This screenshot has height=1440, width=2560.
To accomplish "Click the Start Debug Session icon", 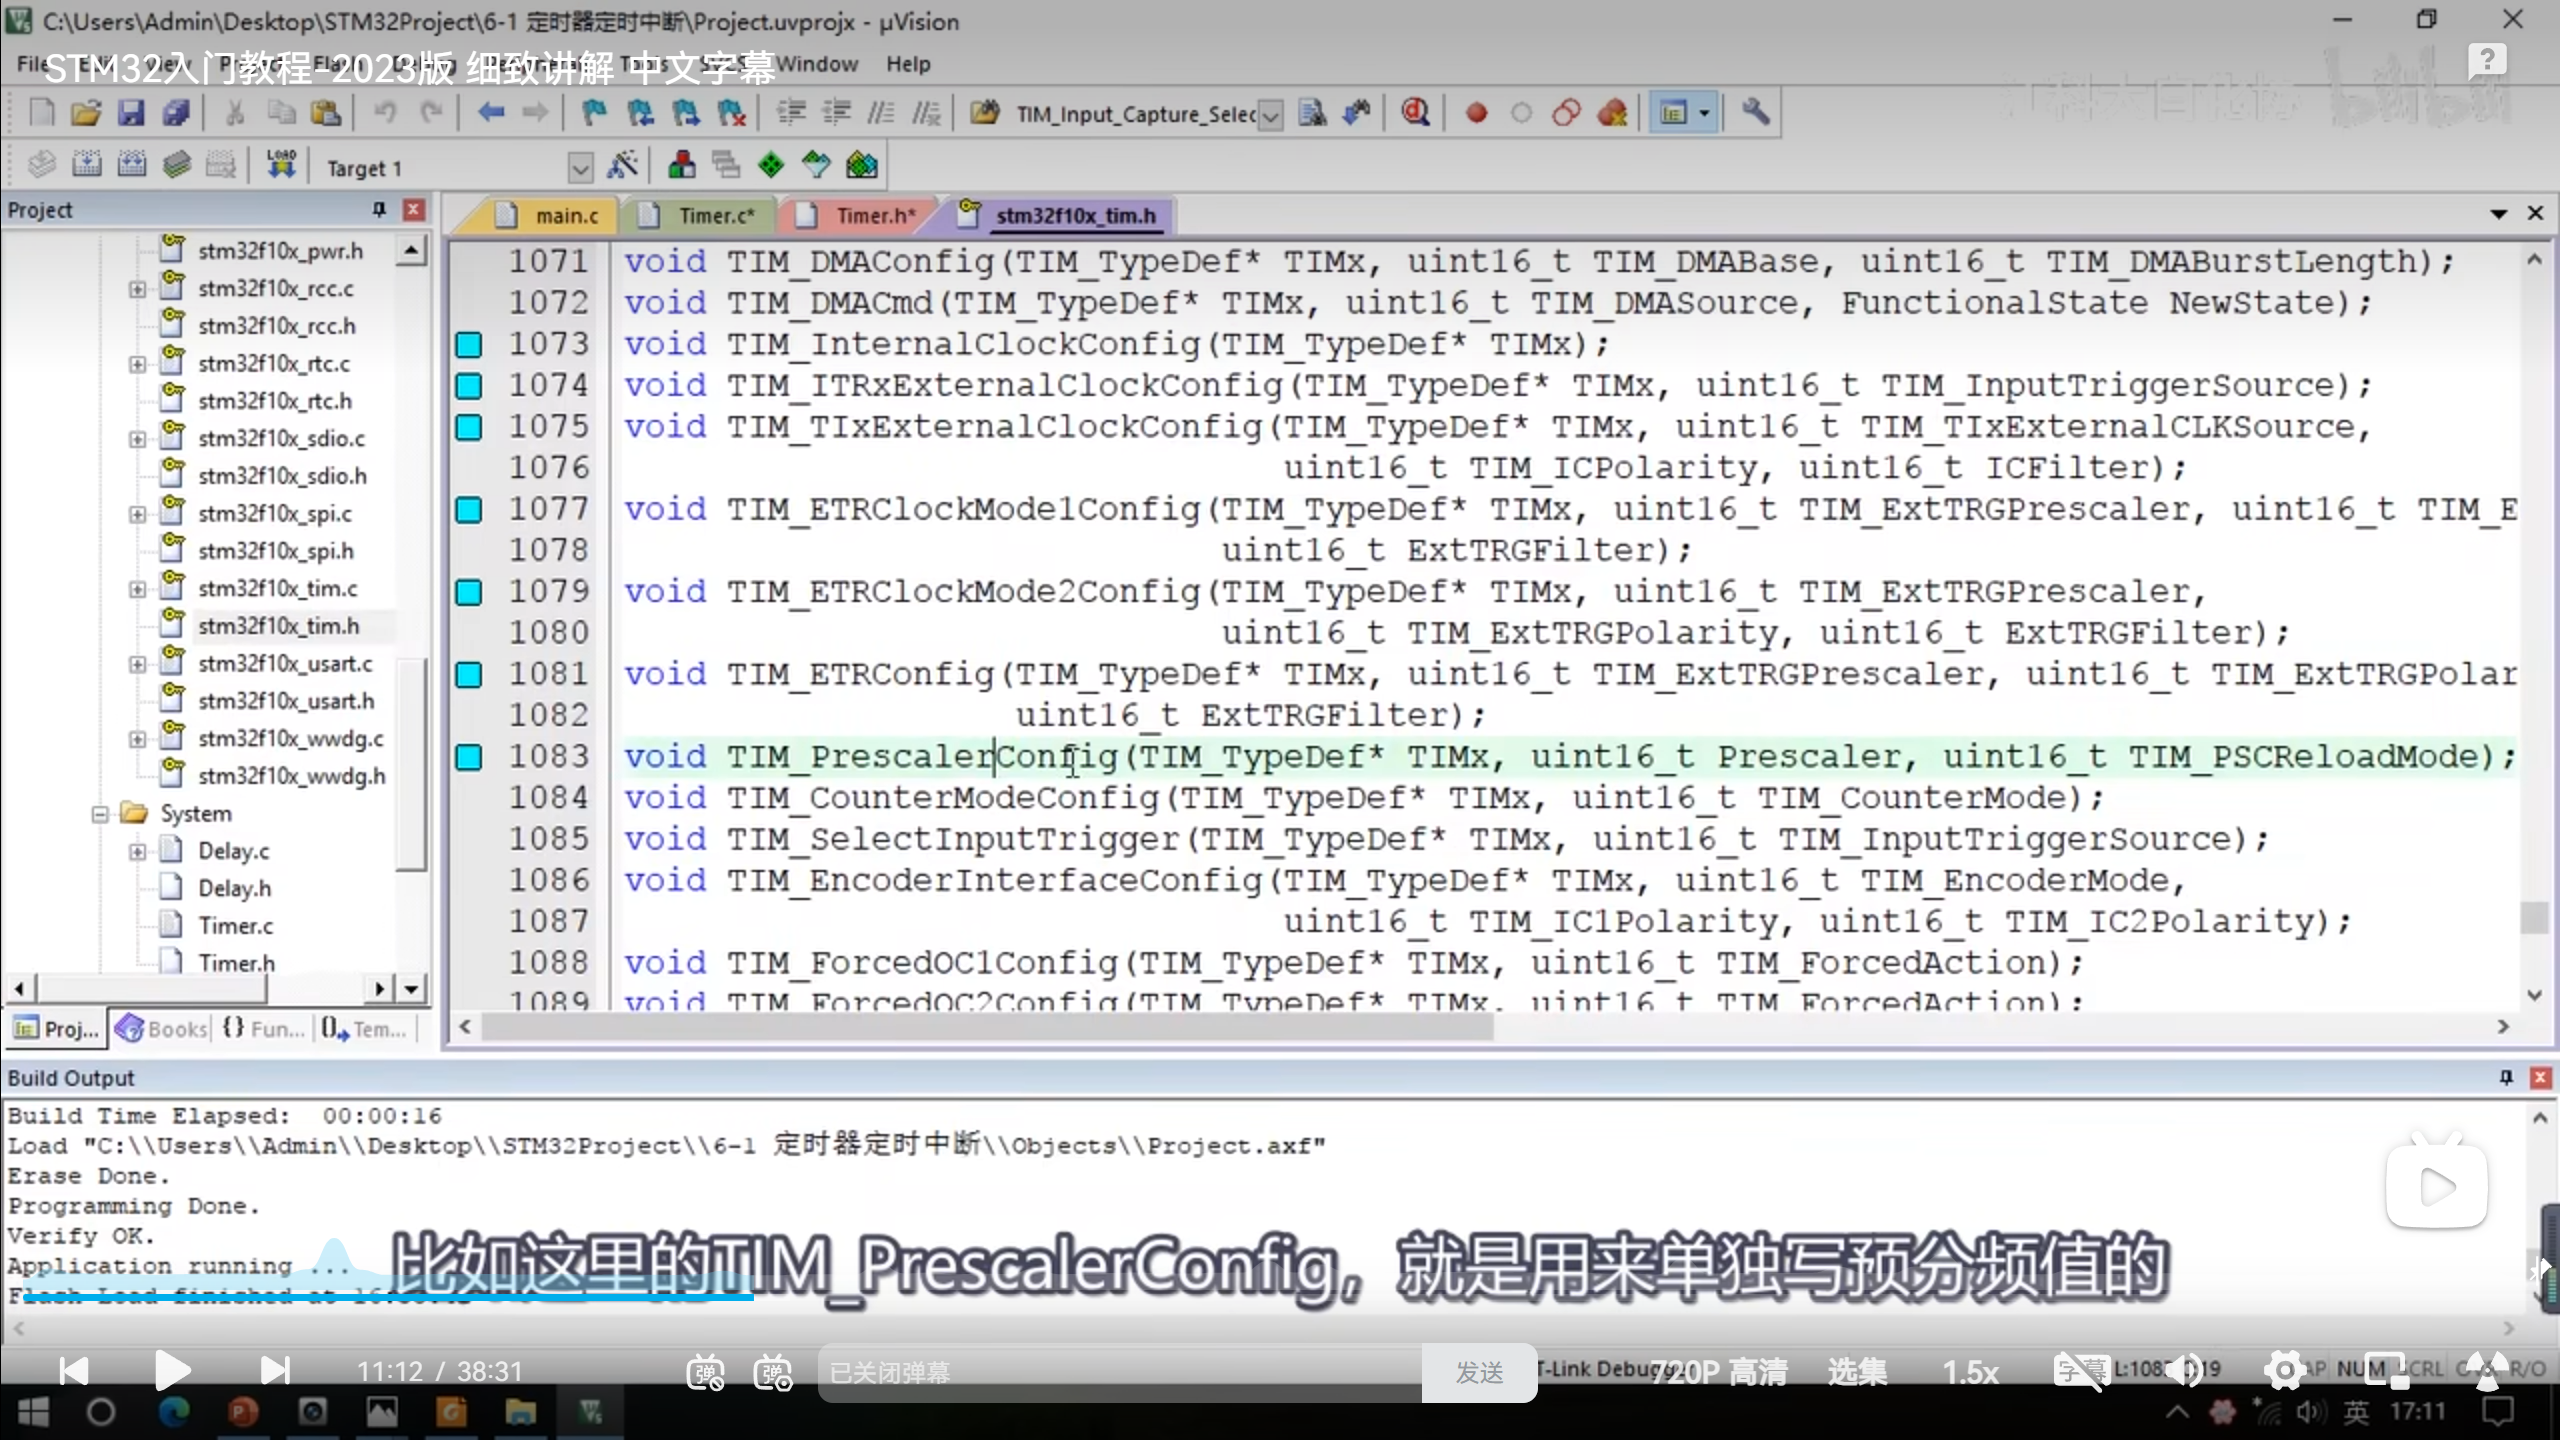I will coord(1414,113).
